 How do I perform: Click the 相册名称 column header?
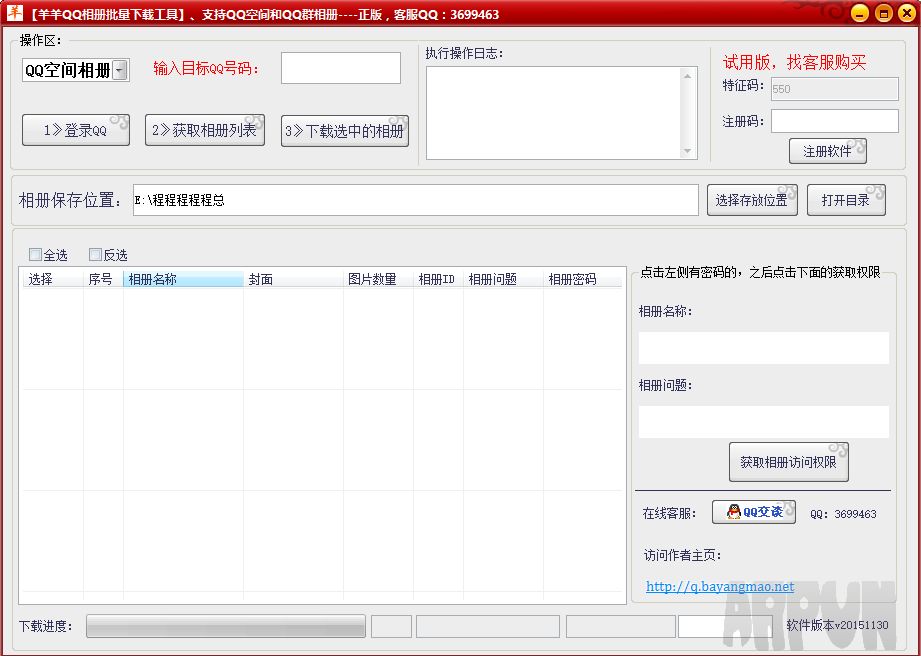pos(183,279)
